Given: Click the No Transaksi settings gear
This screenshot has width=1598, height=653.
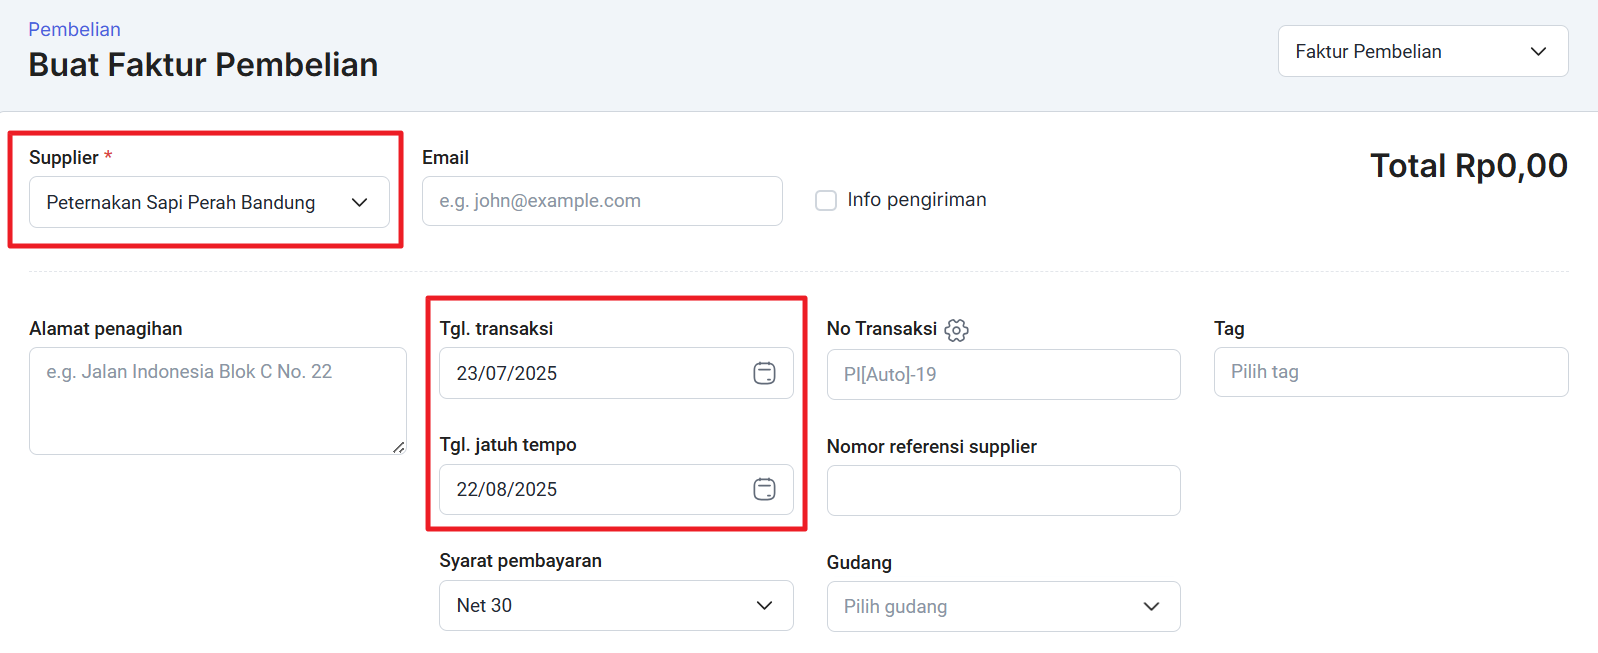Looking at the screenshot, I should pos(957,330).
